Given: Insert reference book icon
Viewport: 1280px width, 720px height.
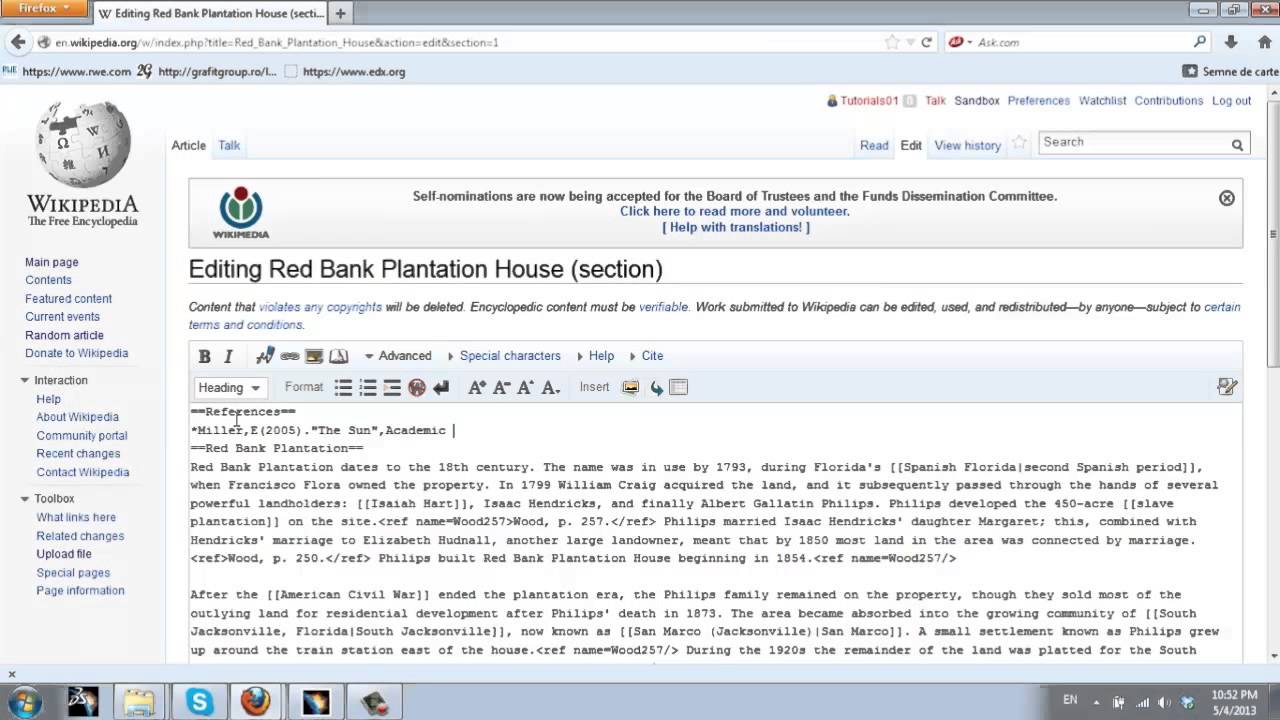Looking at the screenshot, I should click(x=339, y=356).
